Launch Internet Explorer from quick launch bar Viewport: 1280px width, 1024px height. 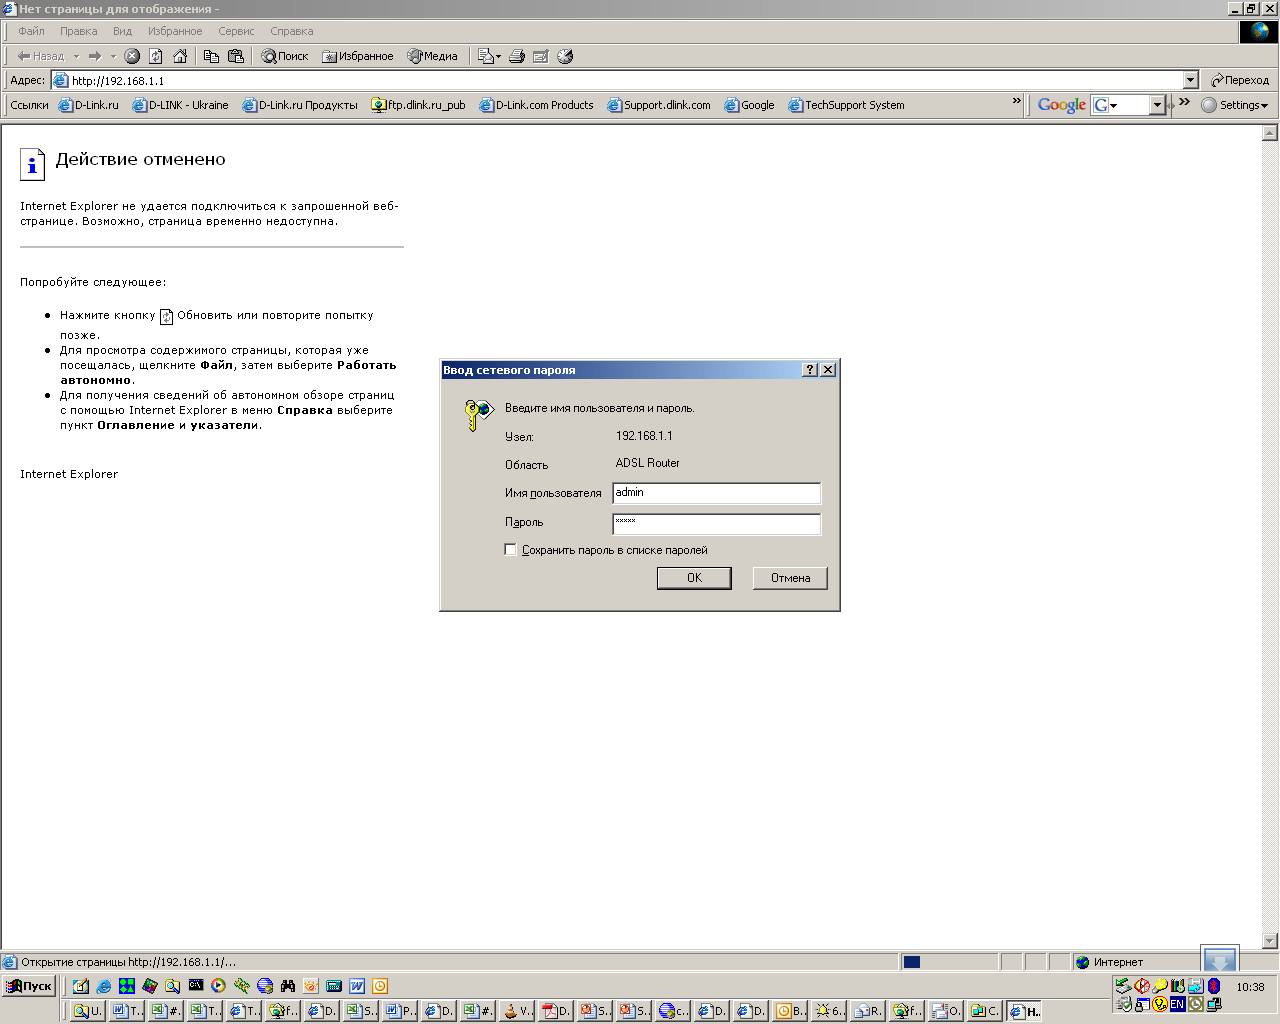(103, 986)
